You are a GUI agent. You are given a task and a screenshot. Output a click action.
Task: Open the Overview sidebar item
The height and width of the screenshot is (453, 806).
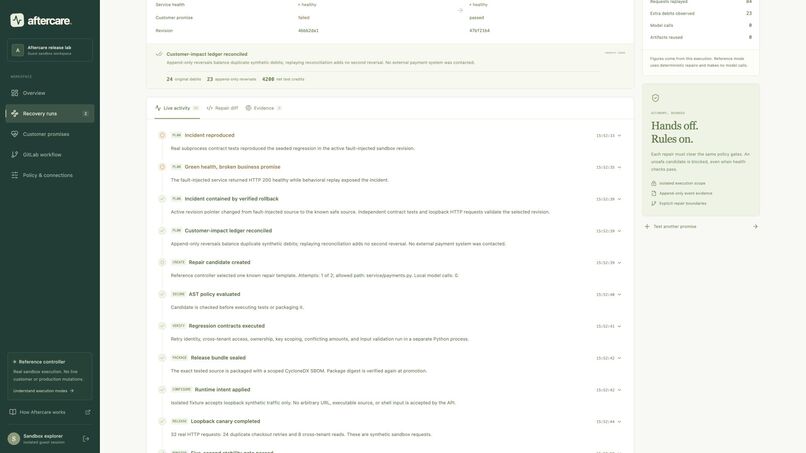click(x=50, y=93)
